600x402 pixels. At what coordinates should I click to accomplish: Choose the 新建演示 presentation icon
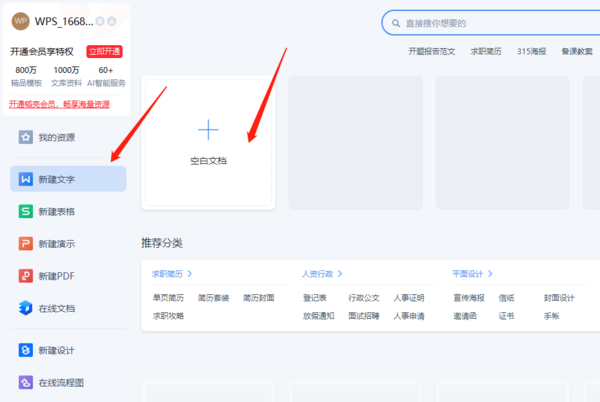click(26, 243)
